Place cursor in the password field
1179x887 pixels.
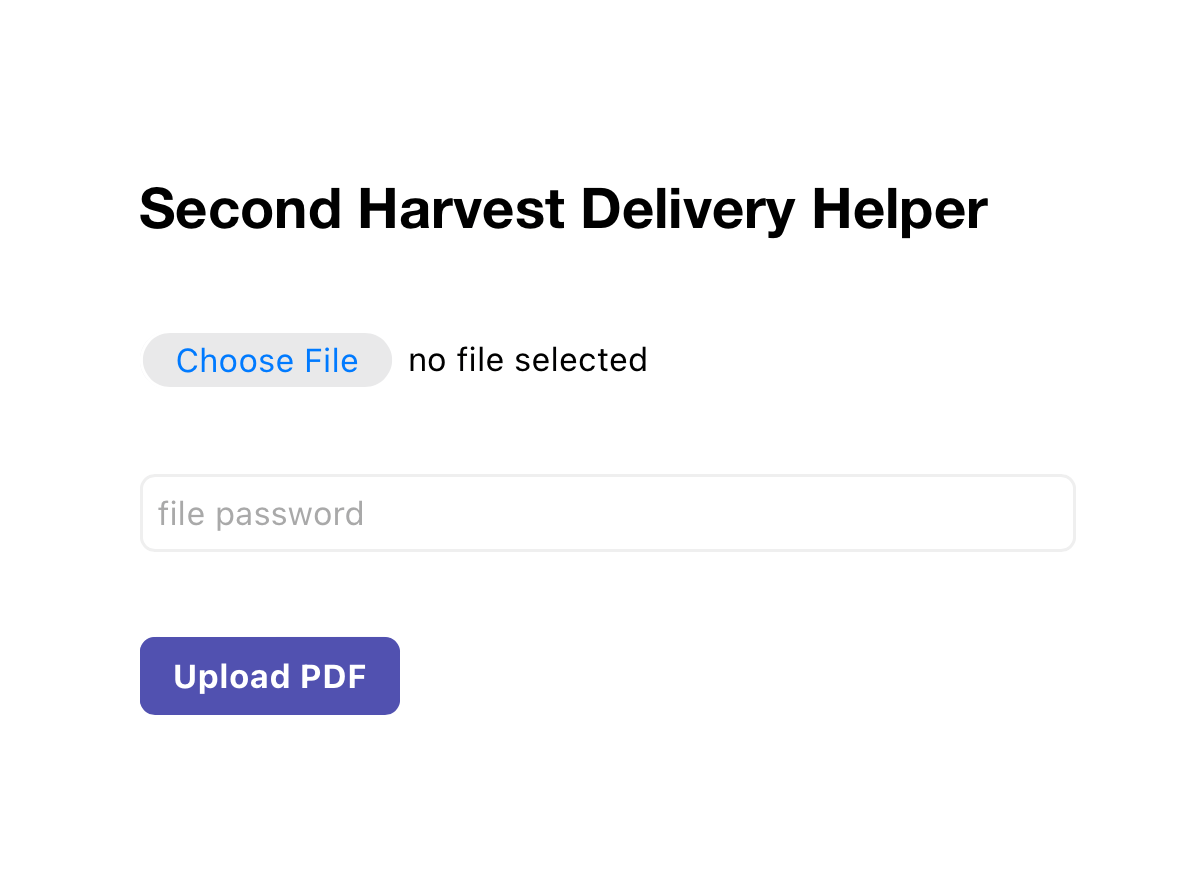[x=607, y=513]
